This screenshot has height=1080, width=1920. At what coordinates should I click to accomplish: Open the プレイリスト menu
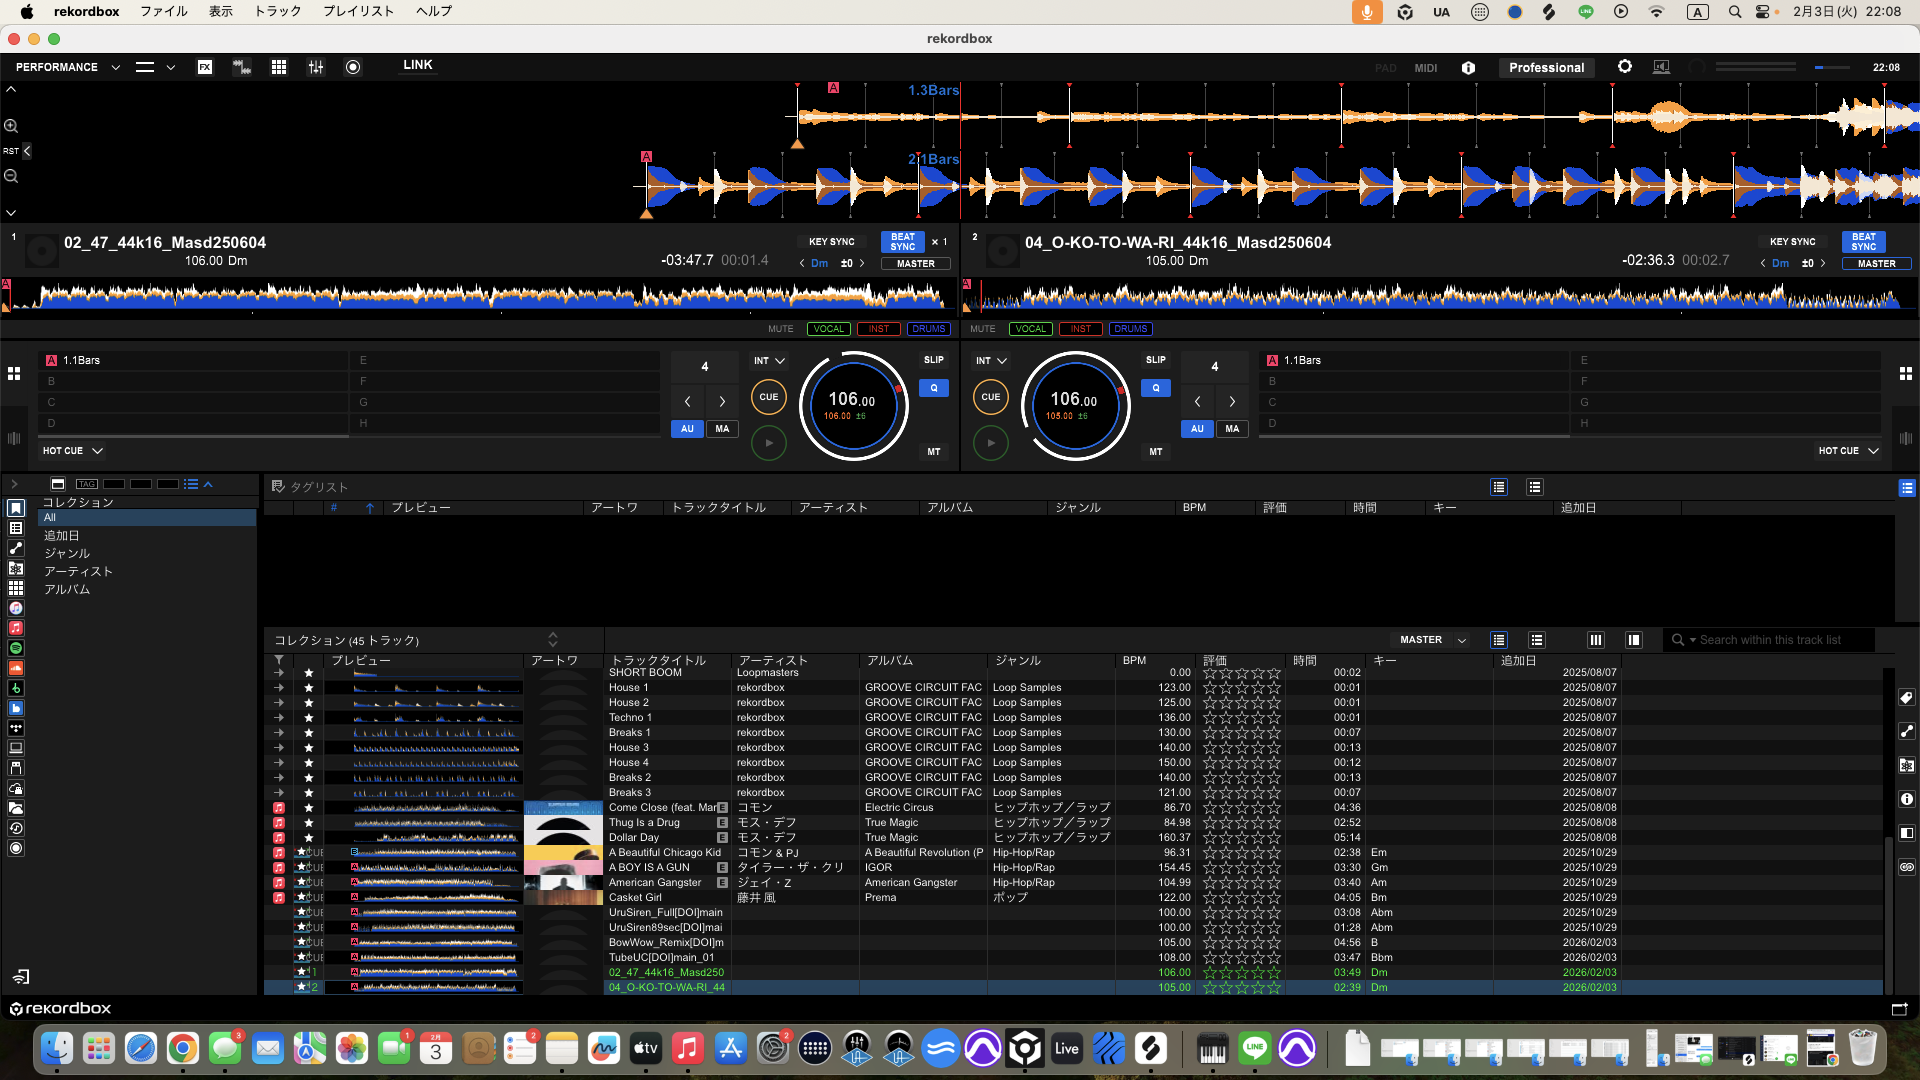click(358, 11)
